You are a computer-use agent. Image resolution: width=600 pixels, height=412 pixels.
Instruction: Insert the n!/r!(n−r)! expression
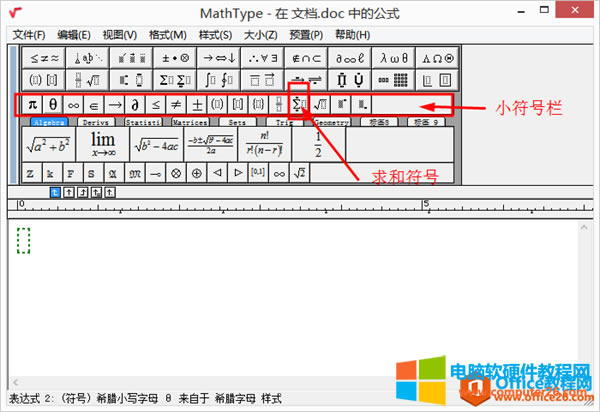pos(265,145)
